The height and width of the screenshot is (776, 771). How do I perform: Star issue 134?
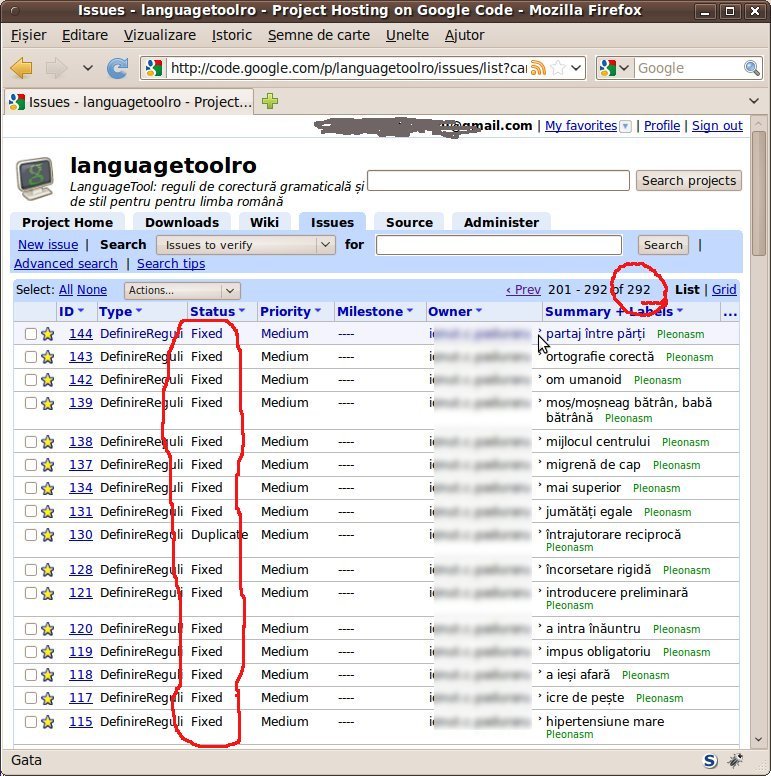pyautogui.click(x=48, y=488)
